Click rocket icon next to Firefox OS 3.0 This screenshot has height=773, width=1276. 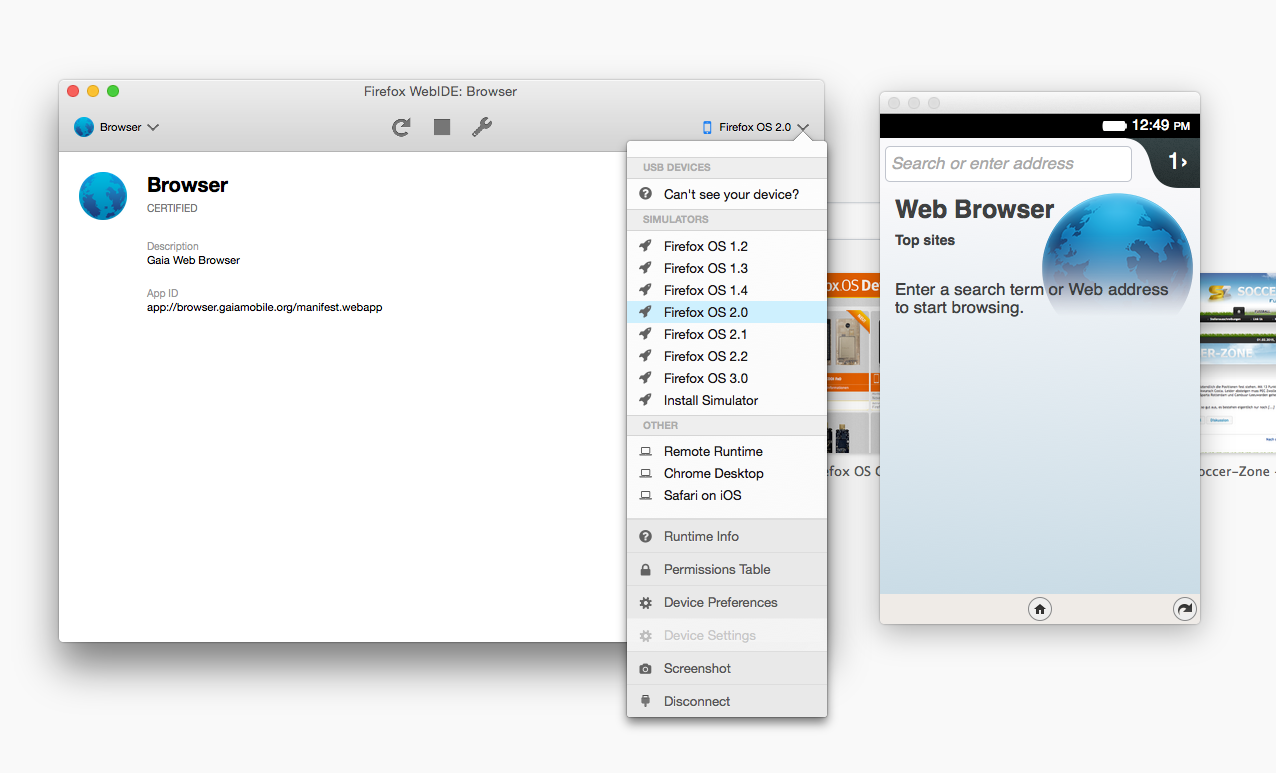[646, 378]
